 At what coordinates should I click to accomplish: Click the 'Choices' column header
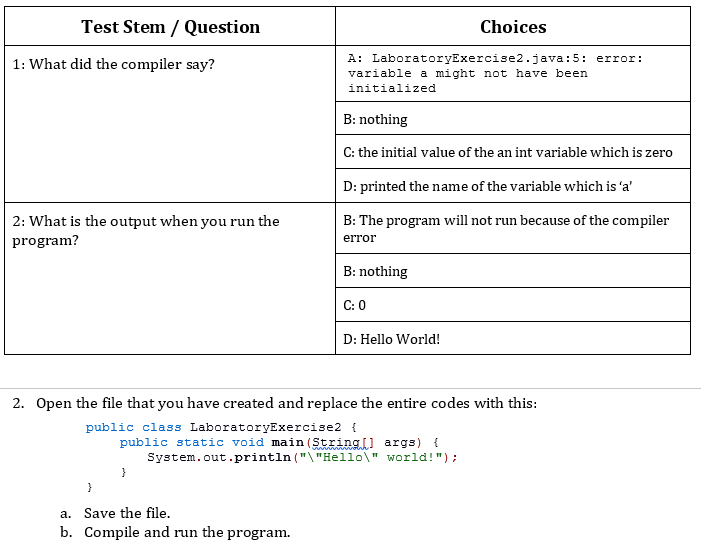(x=513, y=27)
